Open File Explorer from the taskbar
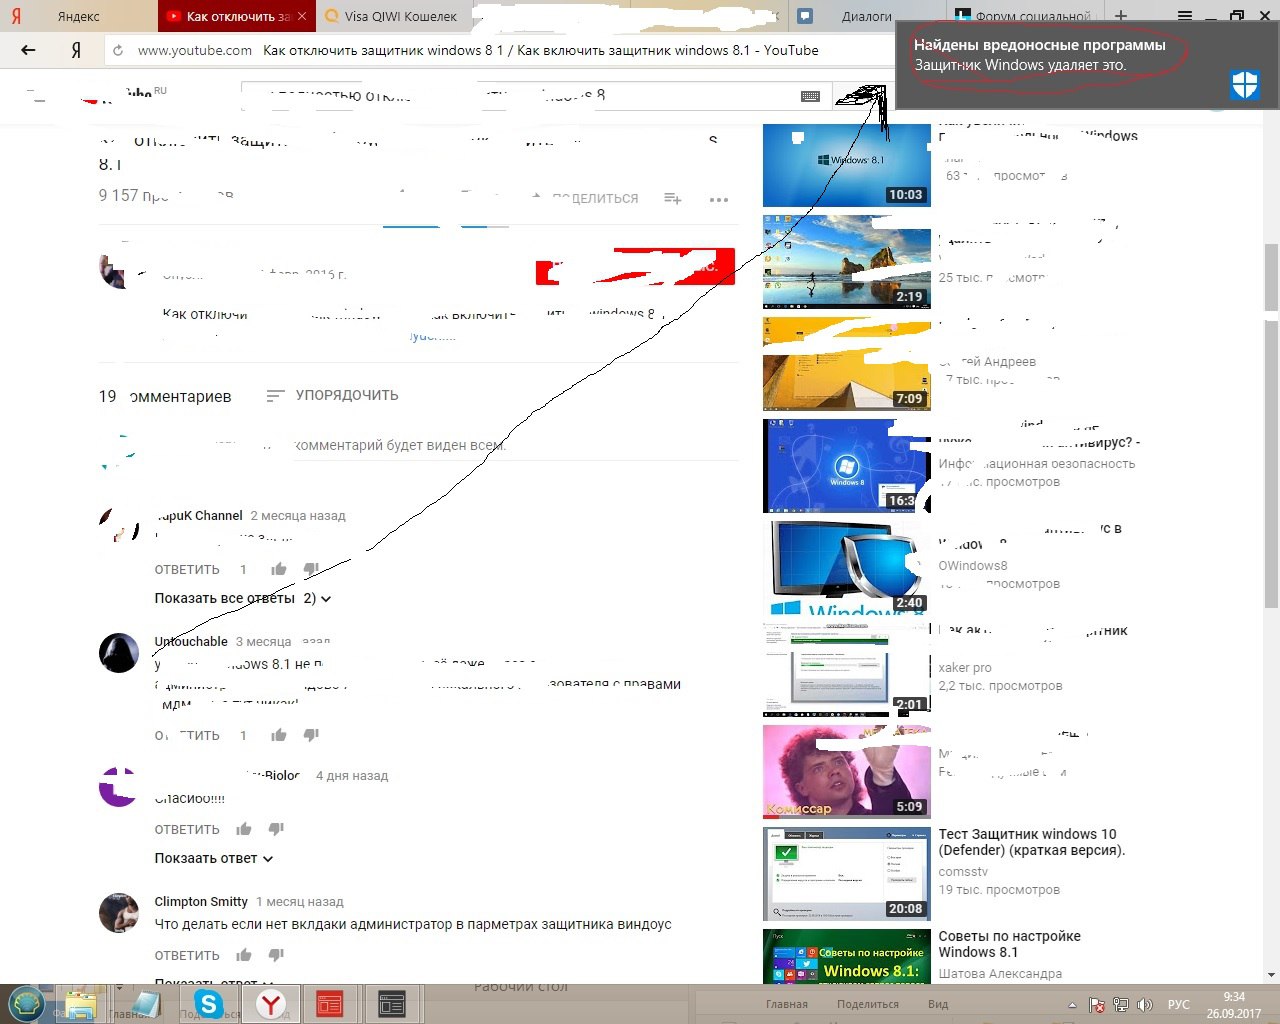The height and width of the screenshot is (1024, 1280). [81, 1004]
